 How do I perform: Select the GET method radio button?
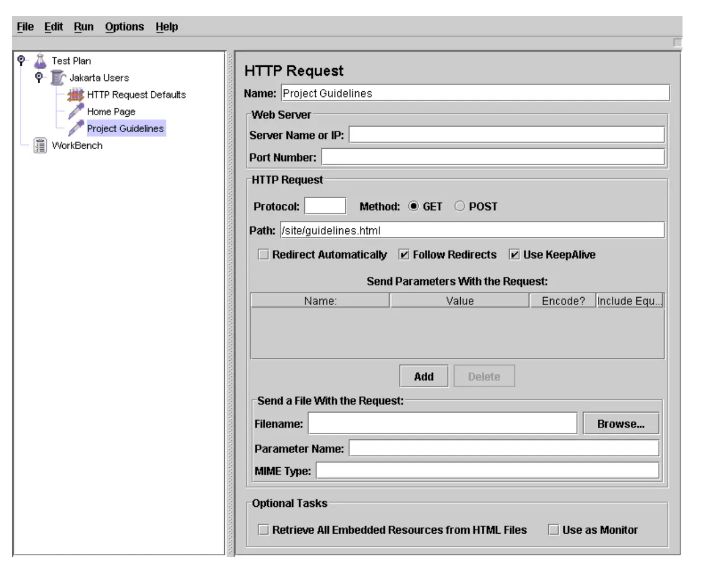click(413, 206)
